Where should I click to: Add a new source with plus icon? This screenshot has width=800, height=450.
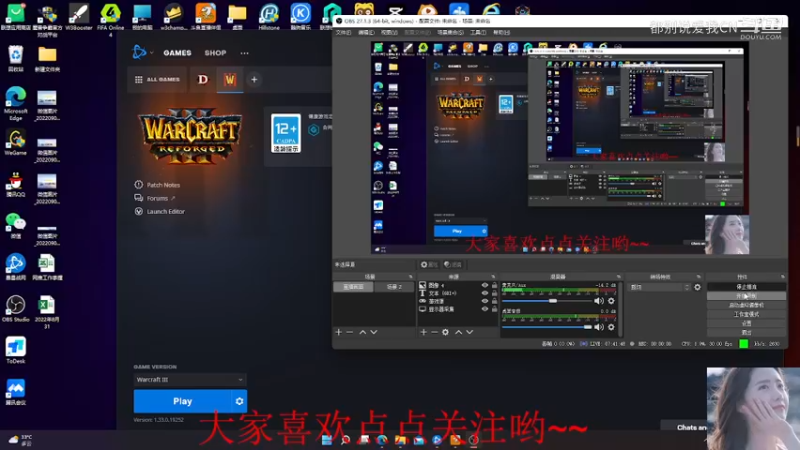click(x=423, y=332)
